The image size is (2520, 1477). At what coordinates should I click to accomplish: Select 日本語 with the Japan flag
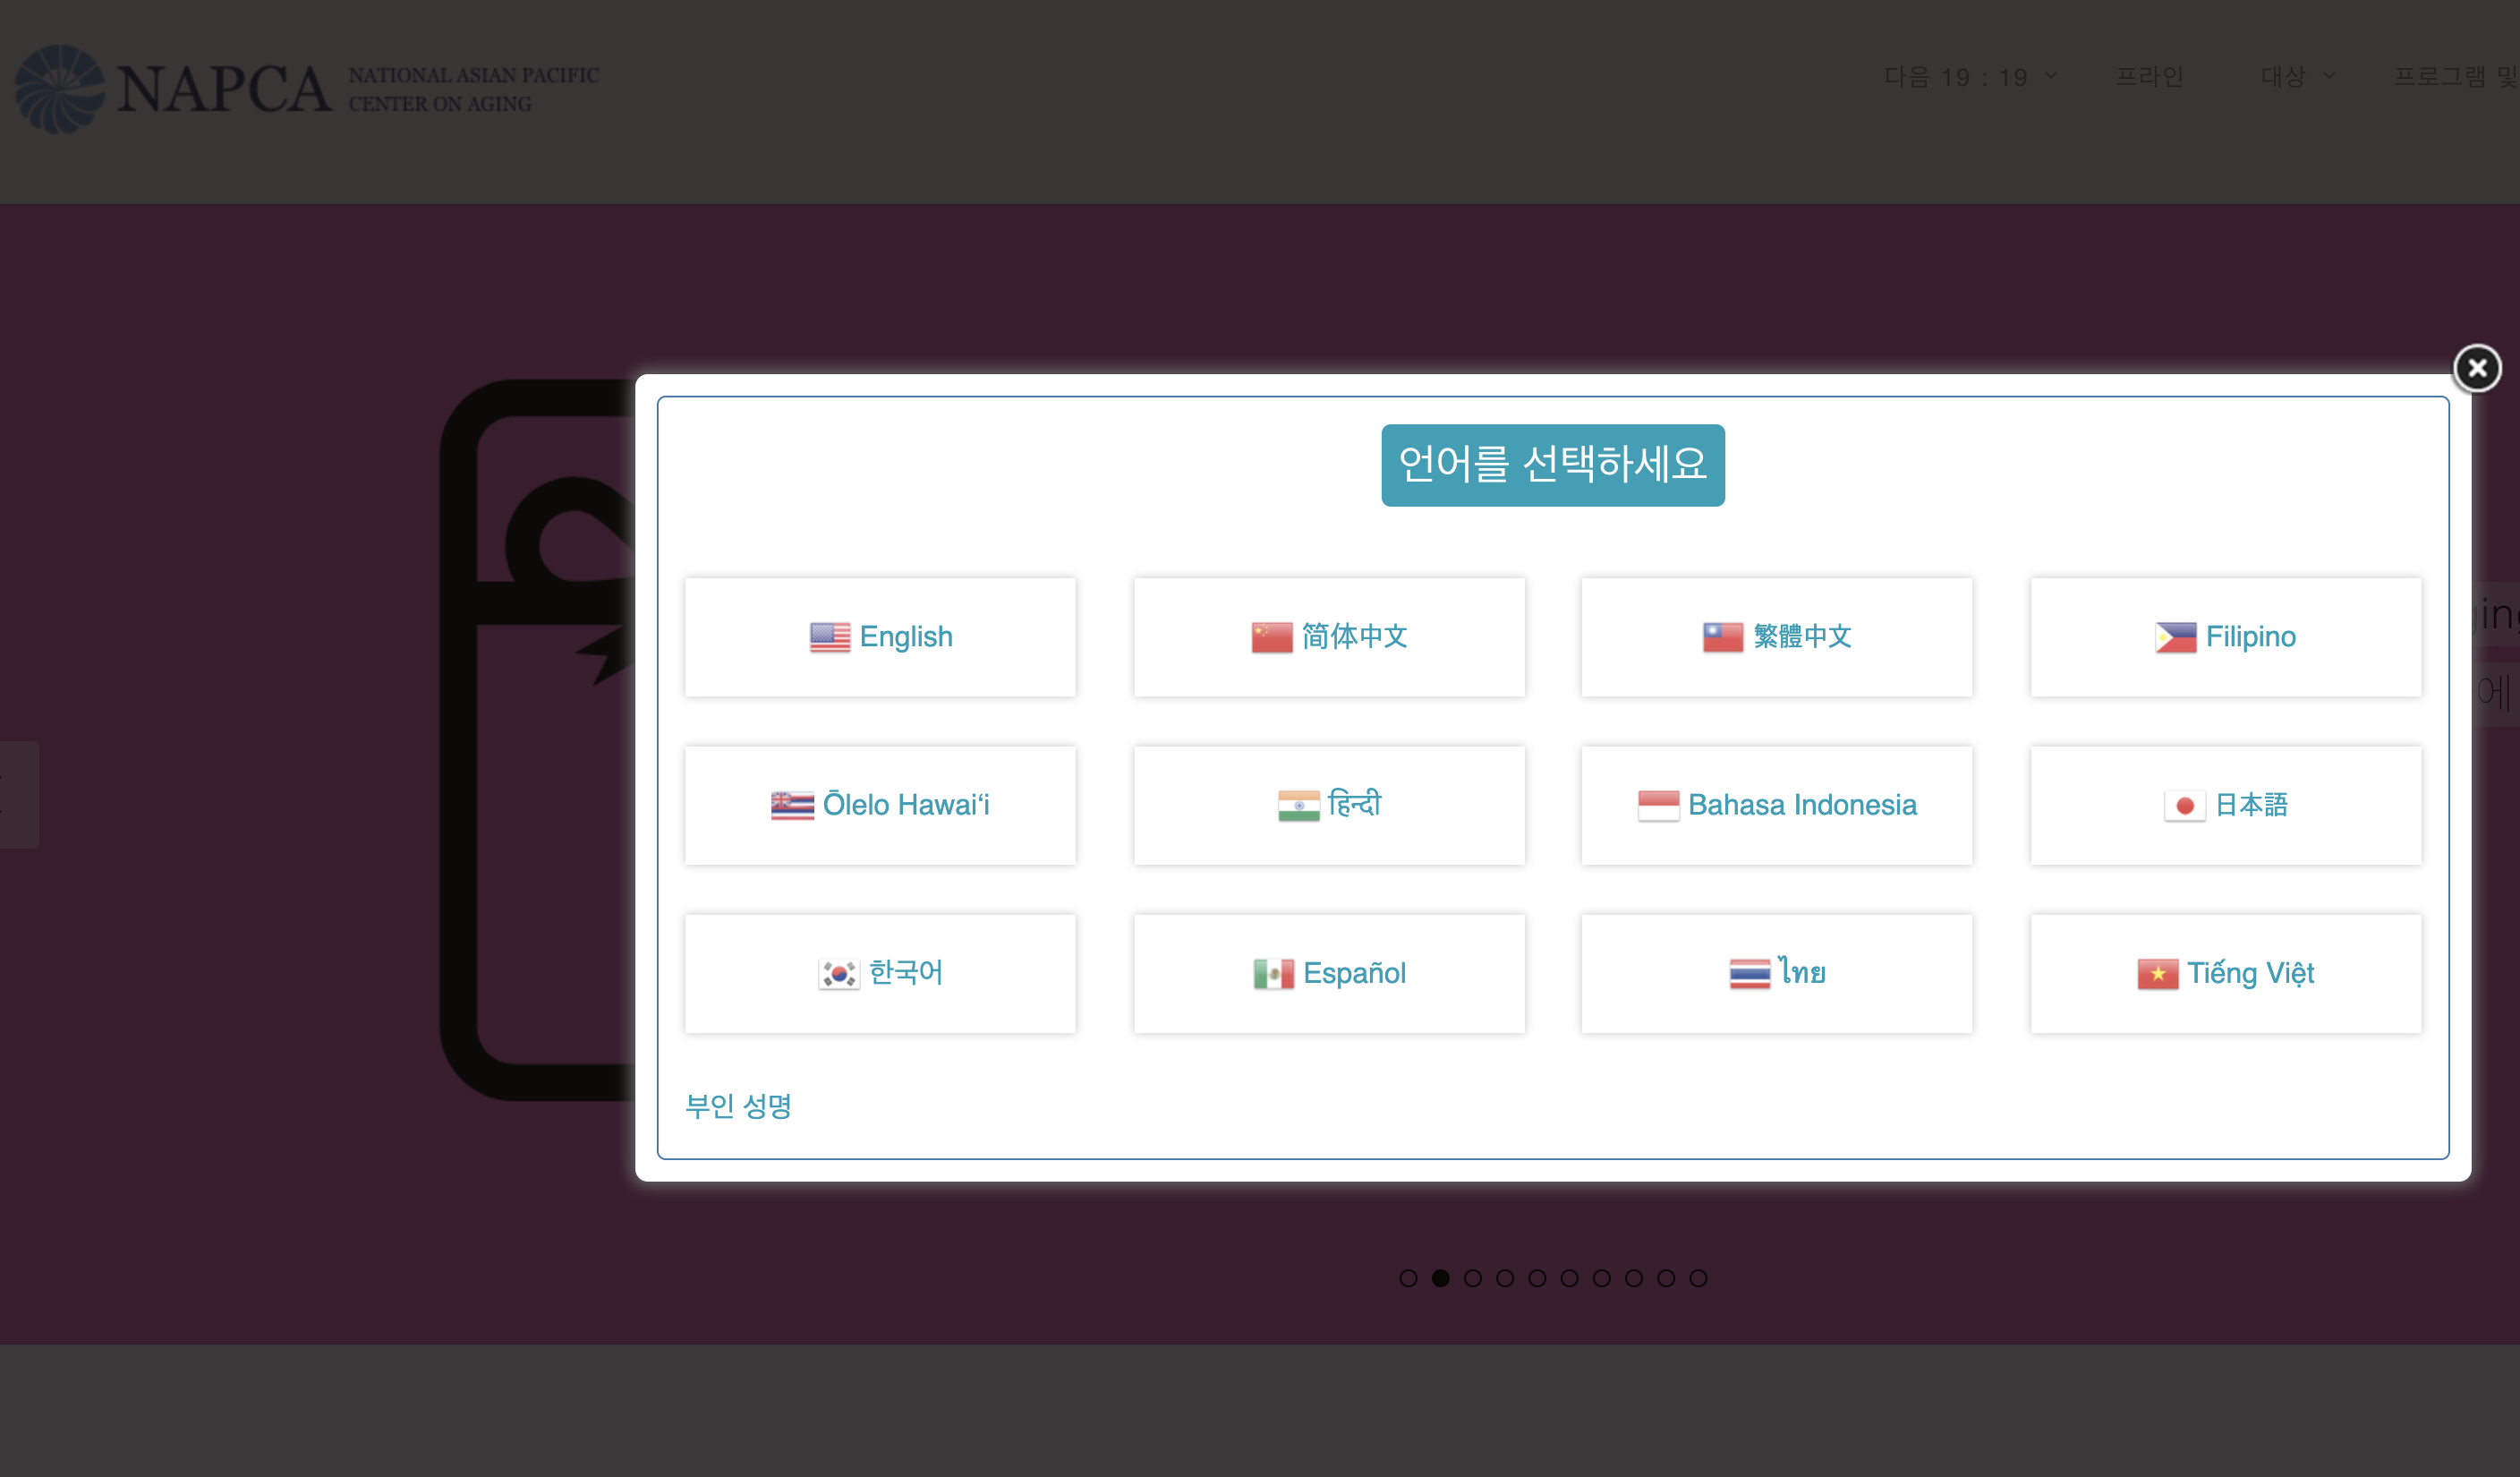2226,805
